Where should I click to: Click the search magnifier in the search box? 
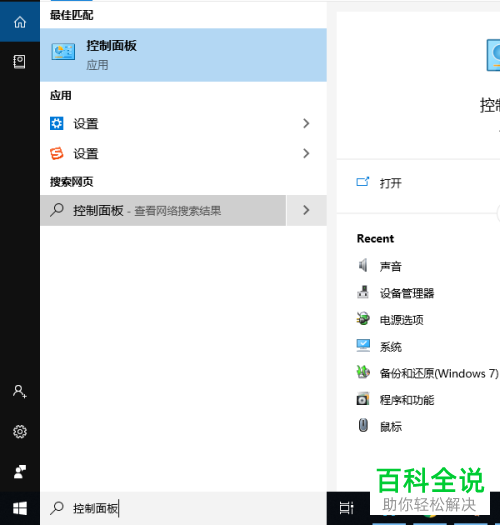(x=57, y=508)
